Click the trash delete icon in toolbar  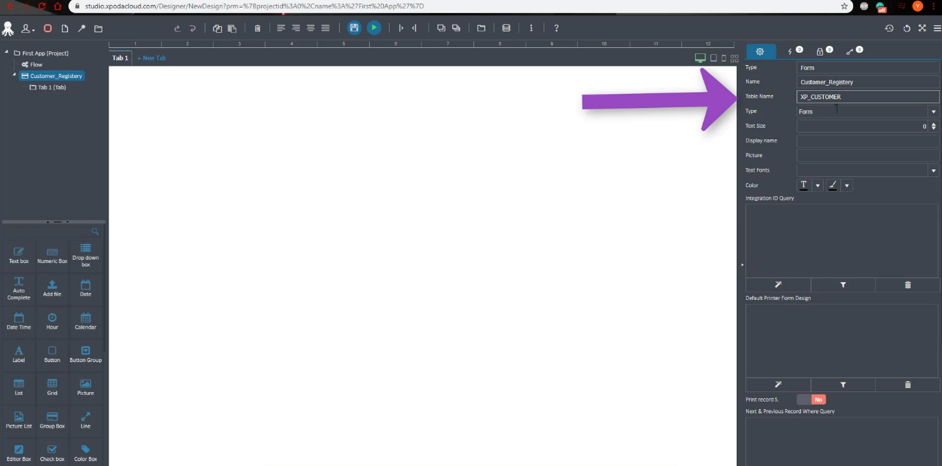click(x=257, y=28)
